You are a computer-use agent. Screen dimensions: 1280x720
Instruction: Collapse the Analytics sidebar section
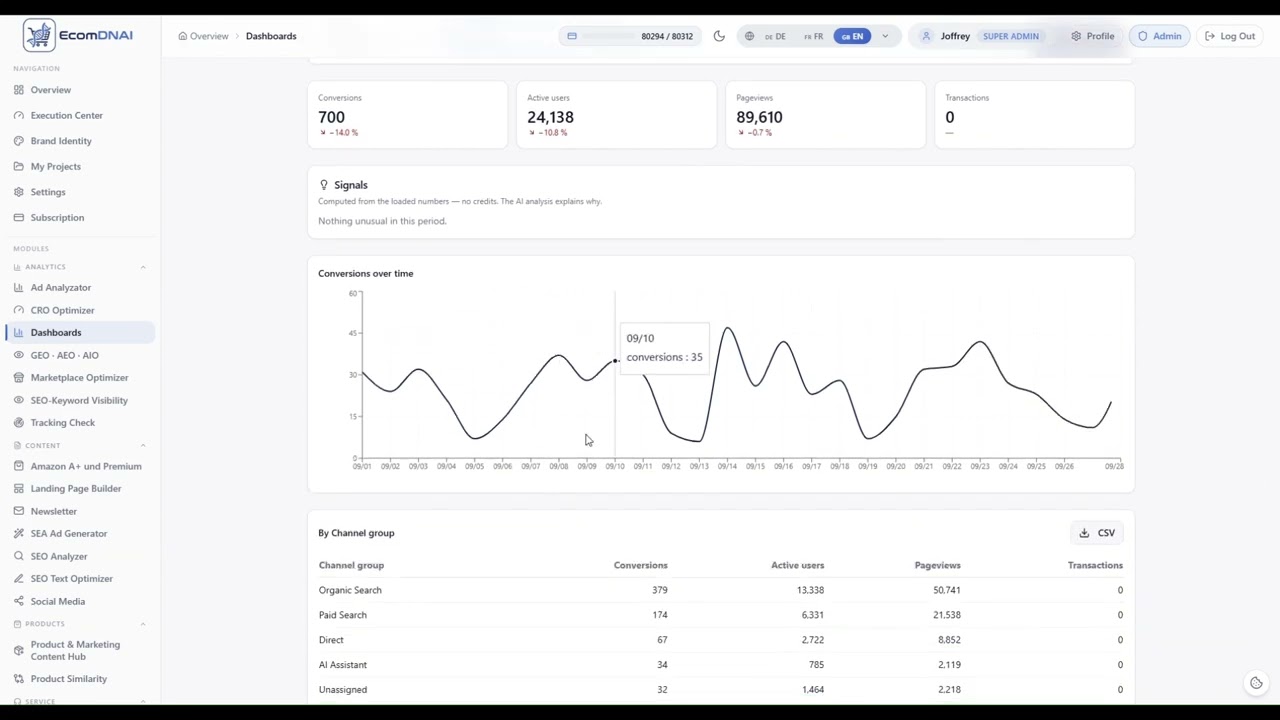click(142, 267)
